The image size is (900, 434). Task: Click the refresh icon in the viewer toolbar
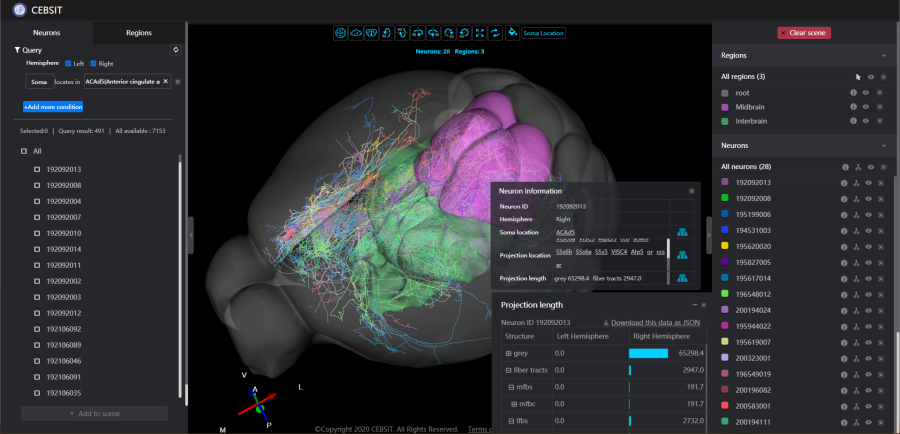tap(496, 33)
